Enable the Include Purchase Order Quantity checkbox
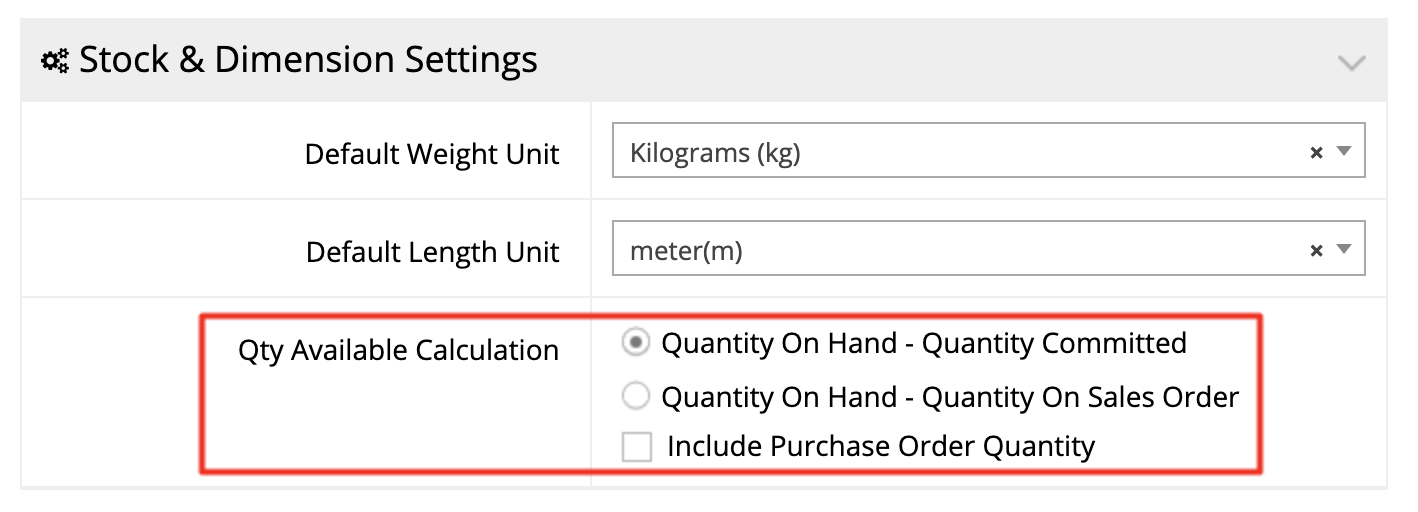 pyautogui.click(x=636, y=446)
